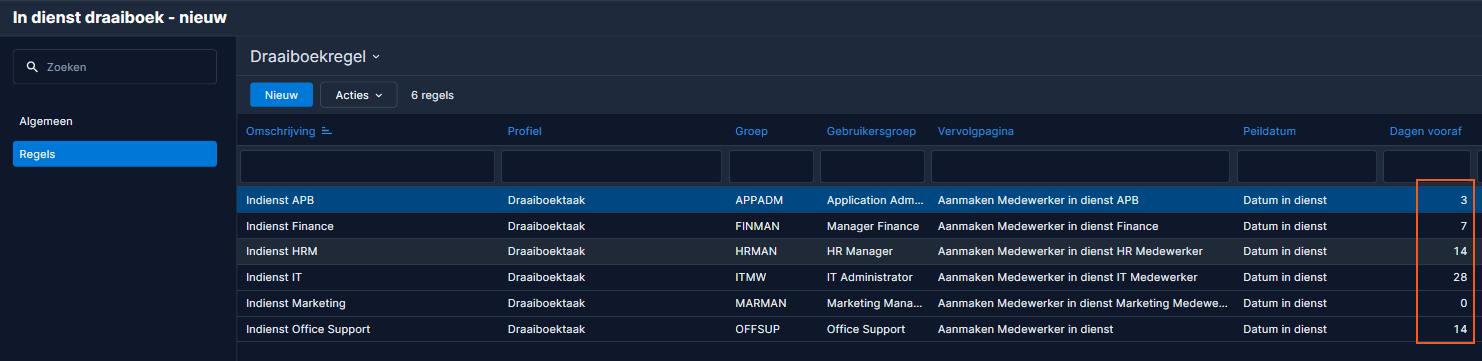This screenshot has width=1482, height=361.
Task: Click the Peildatum filter input
Action: [x=1306, y=166]
